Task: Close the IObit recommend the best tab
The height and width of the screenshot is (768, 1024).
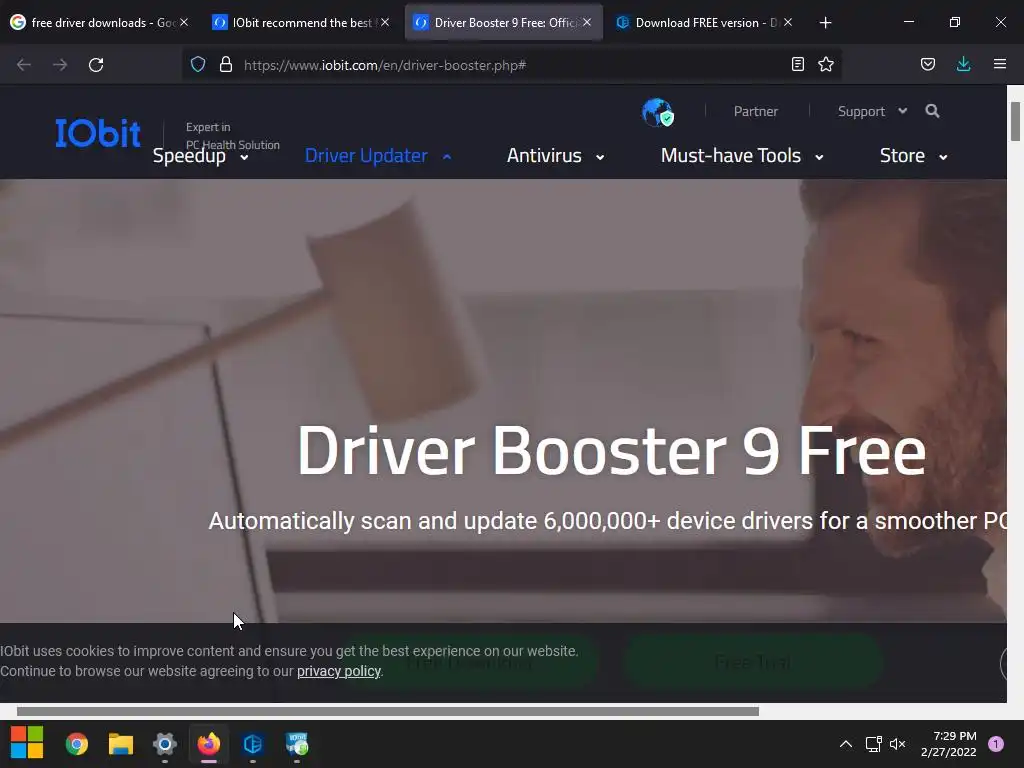Action: pos(385,22)
